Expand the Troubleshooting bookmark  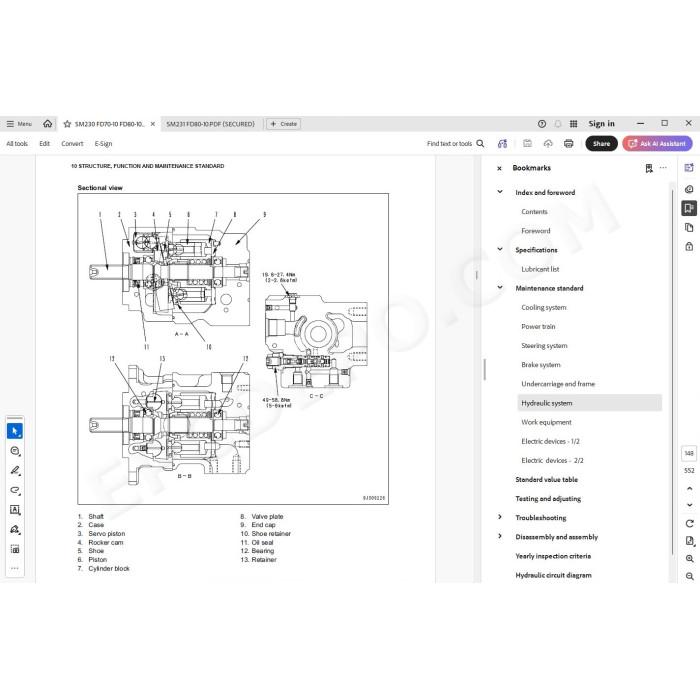(x=500, y=517)
